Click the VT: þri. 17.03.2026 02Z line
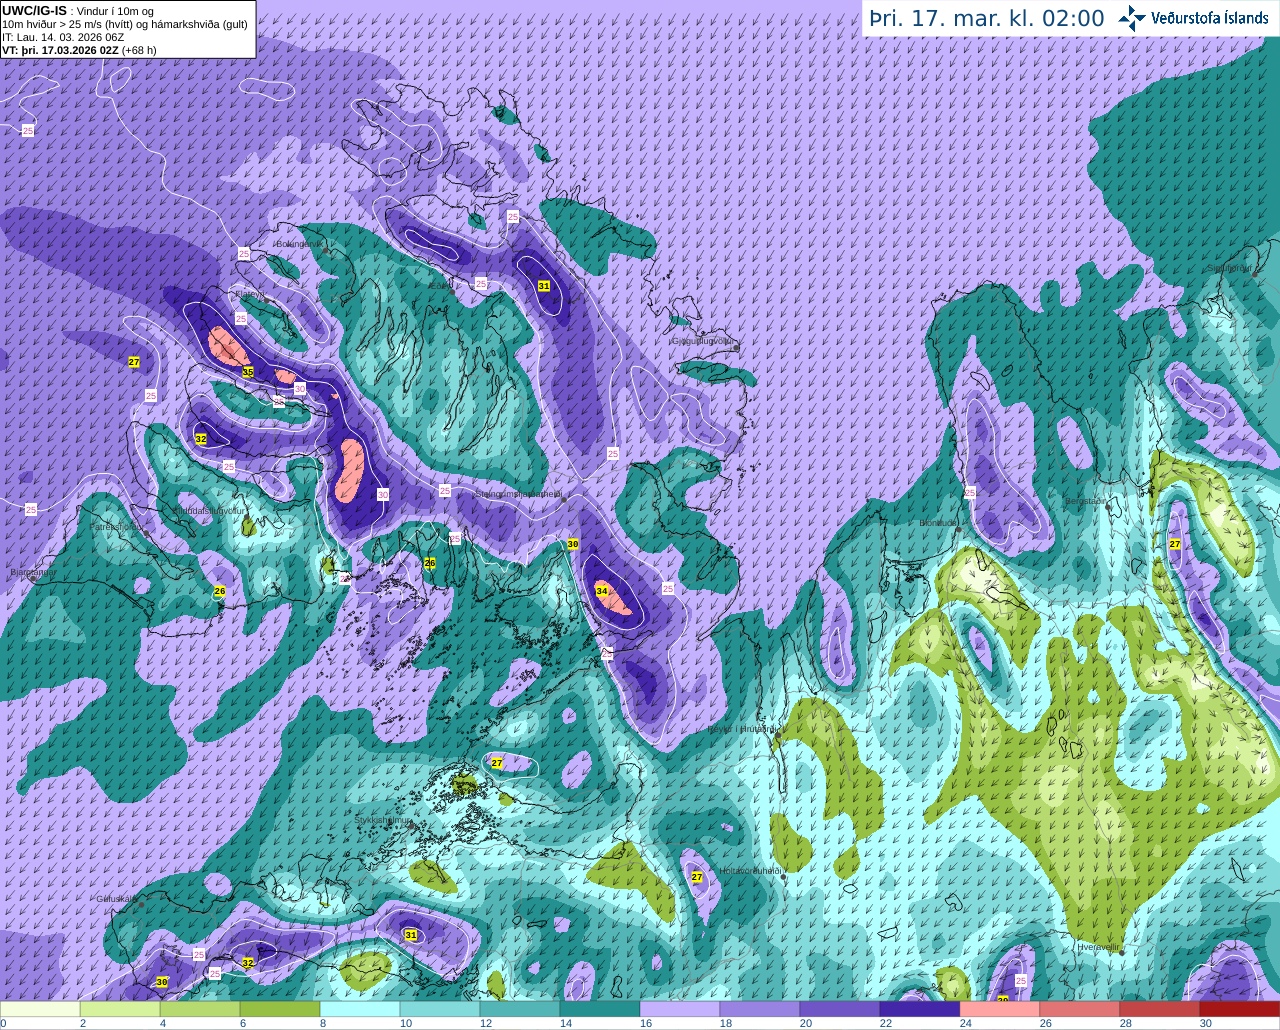 pyautogui.click(x=79, y=49)
